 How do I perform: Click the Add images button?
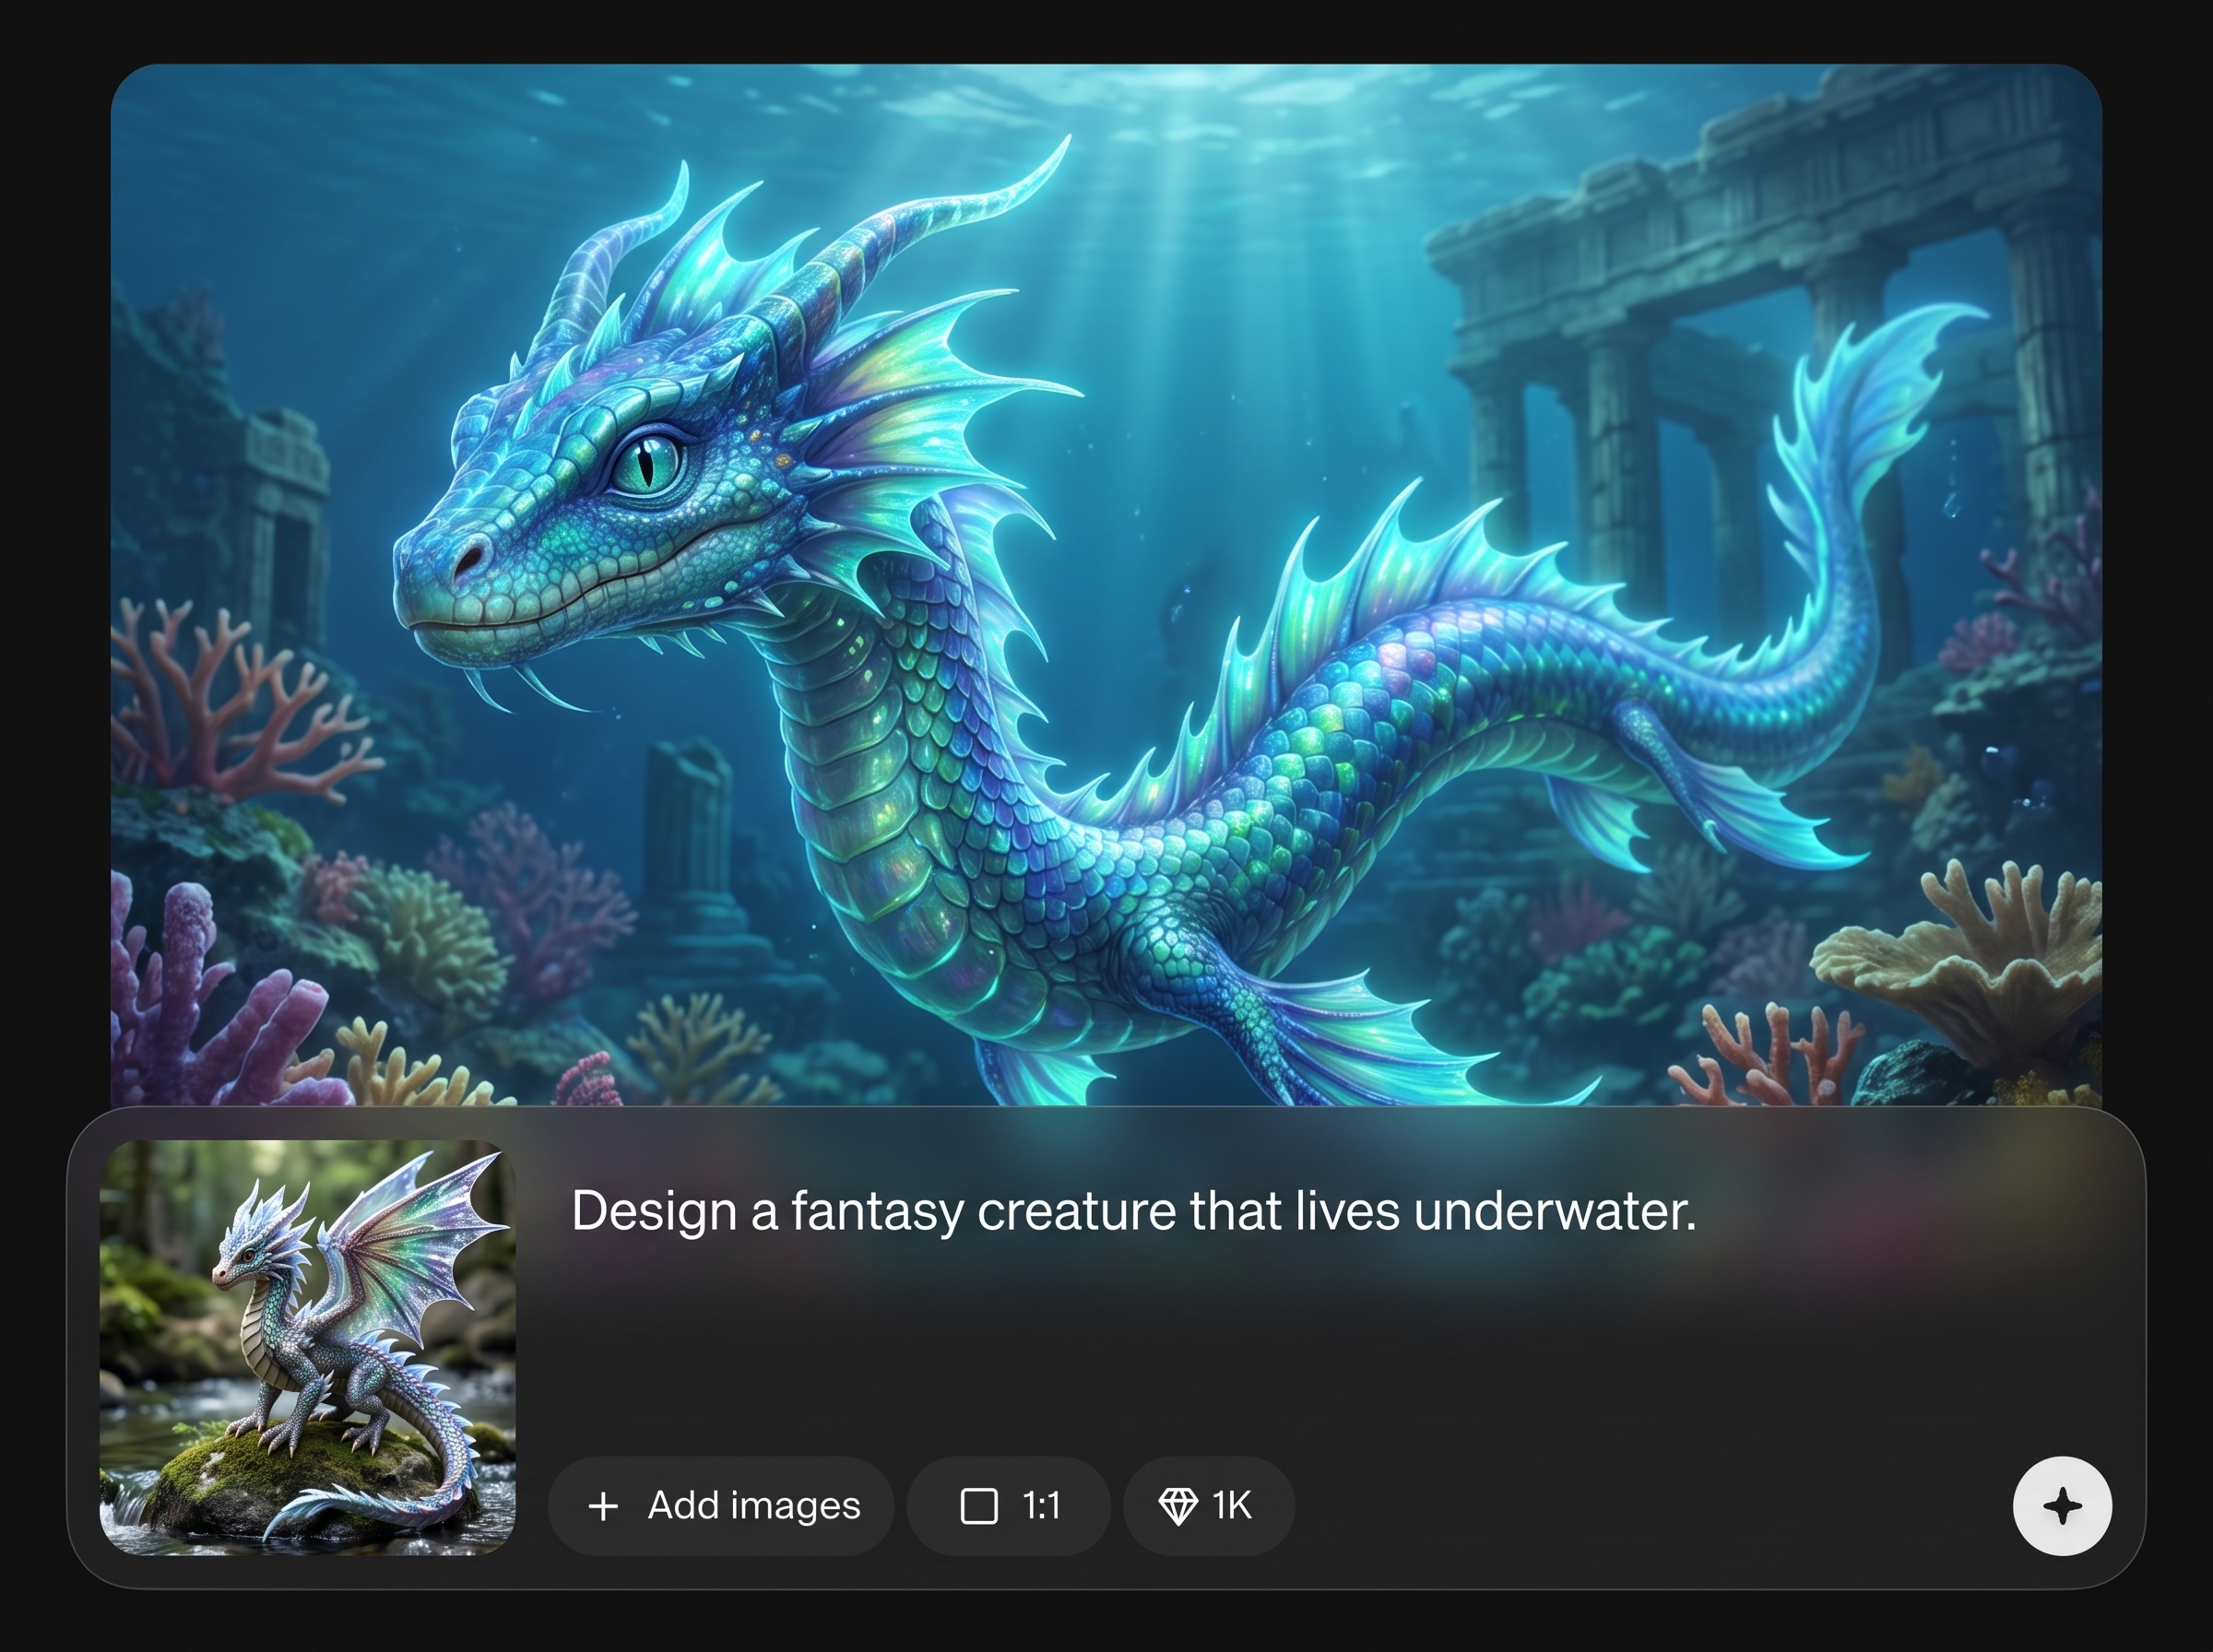click(721, 1506)
